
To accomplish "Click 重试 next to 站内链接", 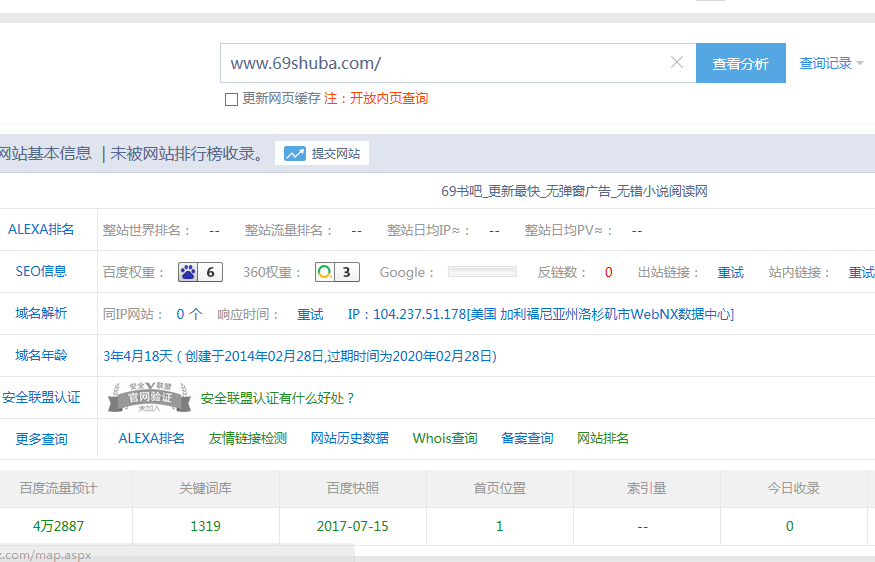I will pyautogui.click(x=862, y=272).
